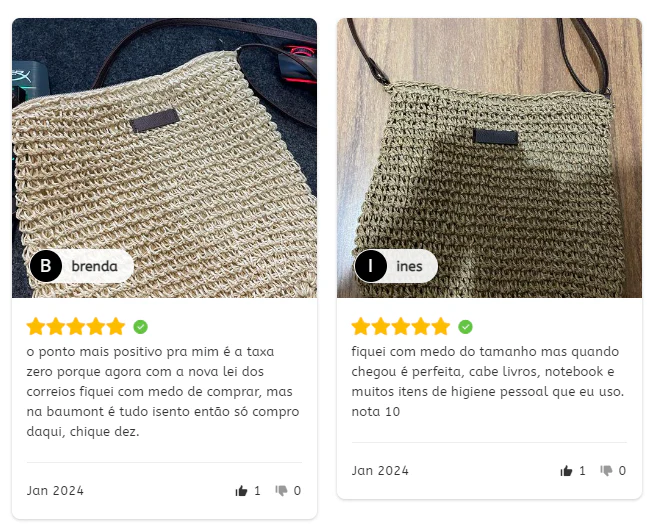Dislike brenda's review with thumbs down
647x526 pixels.
281,491
